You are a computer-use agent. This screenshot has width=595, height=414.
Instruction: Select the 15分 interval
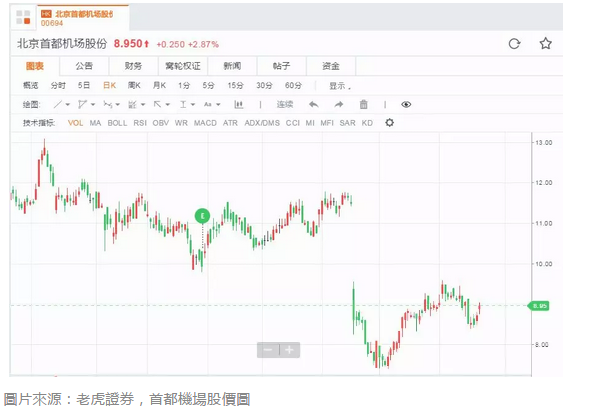coord(235,85)
